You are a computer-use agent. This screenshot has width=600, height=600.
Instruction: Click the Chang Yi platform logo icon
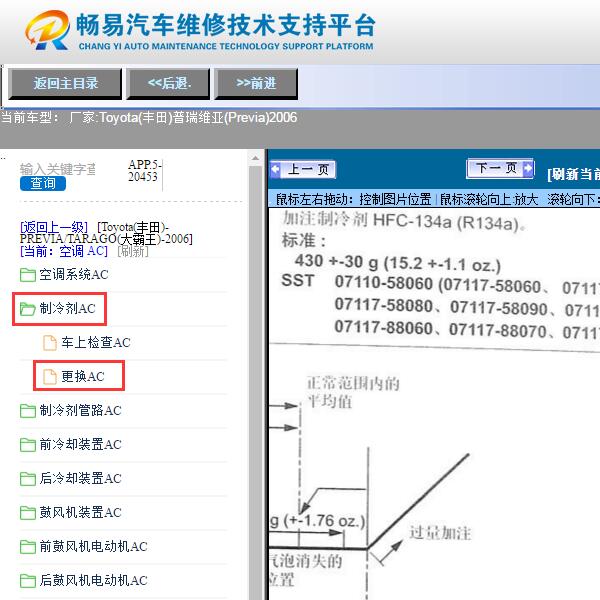(47, 30)
